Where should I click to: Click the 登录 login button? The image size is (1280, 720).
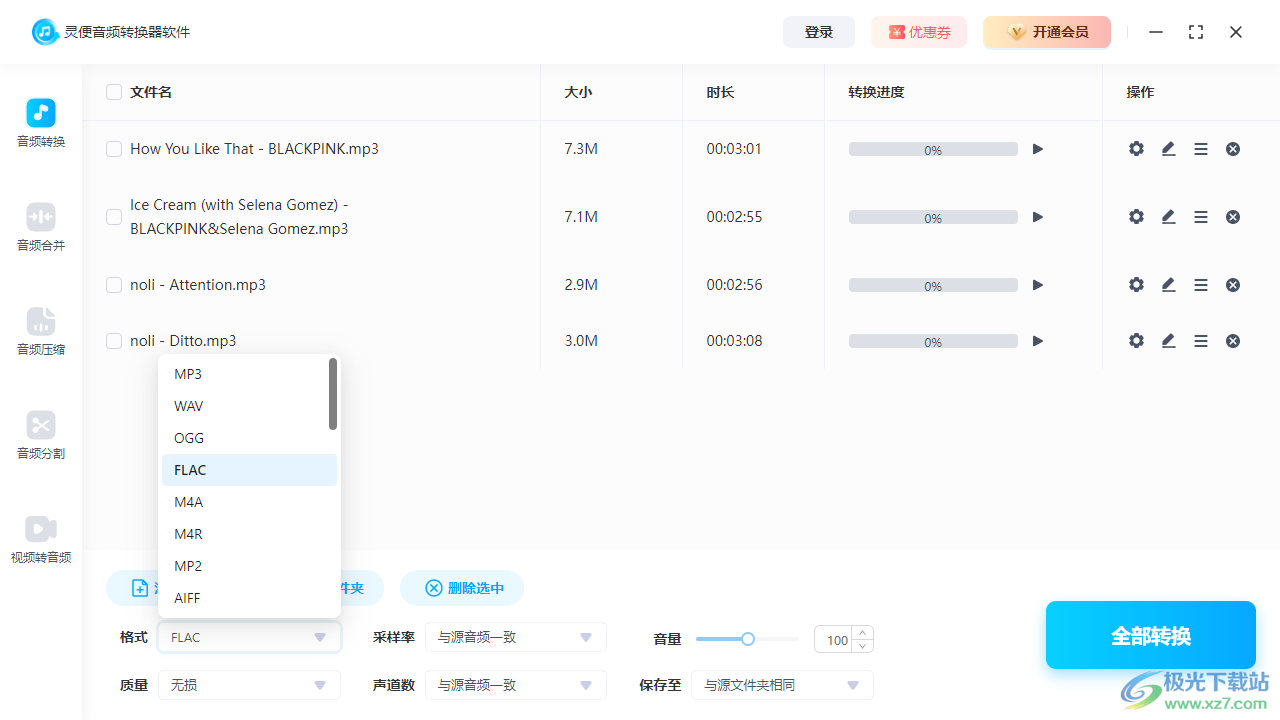click(x=819, y=32)
